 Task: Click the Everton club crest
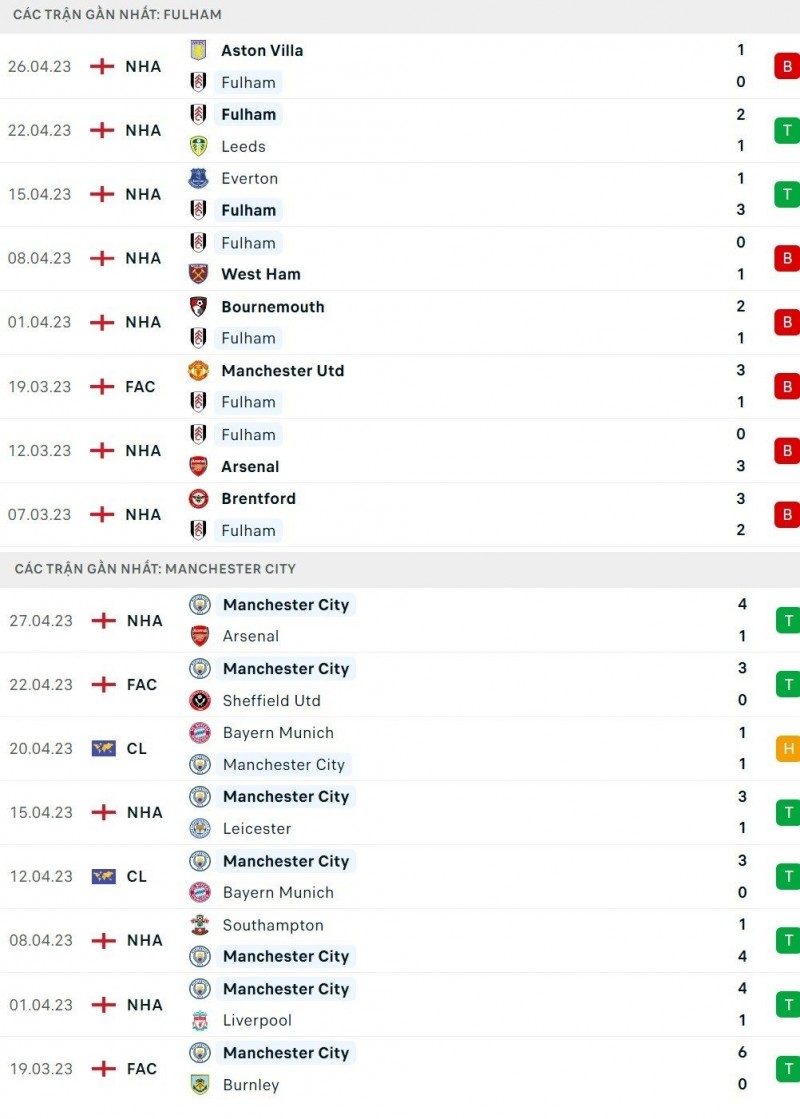(198, 178)
